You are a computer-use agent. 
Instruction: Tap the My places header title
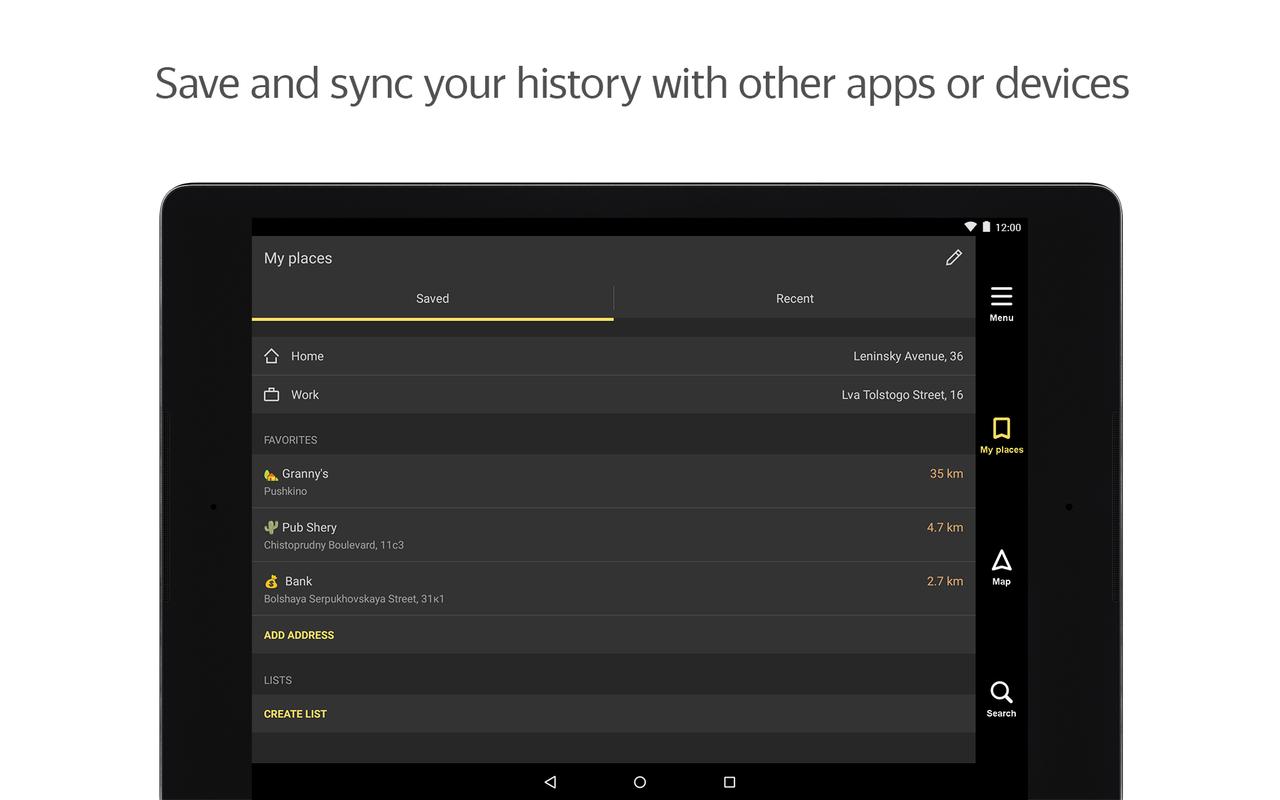298,258
